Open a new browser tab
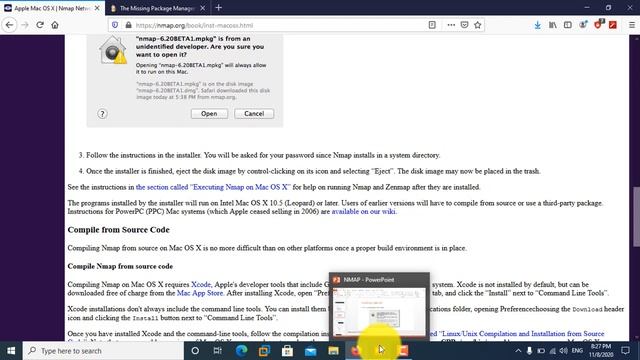 coord(219,8)
